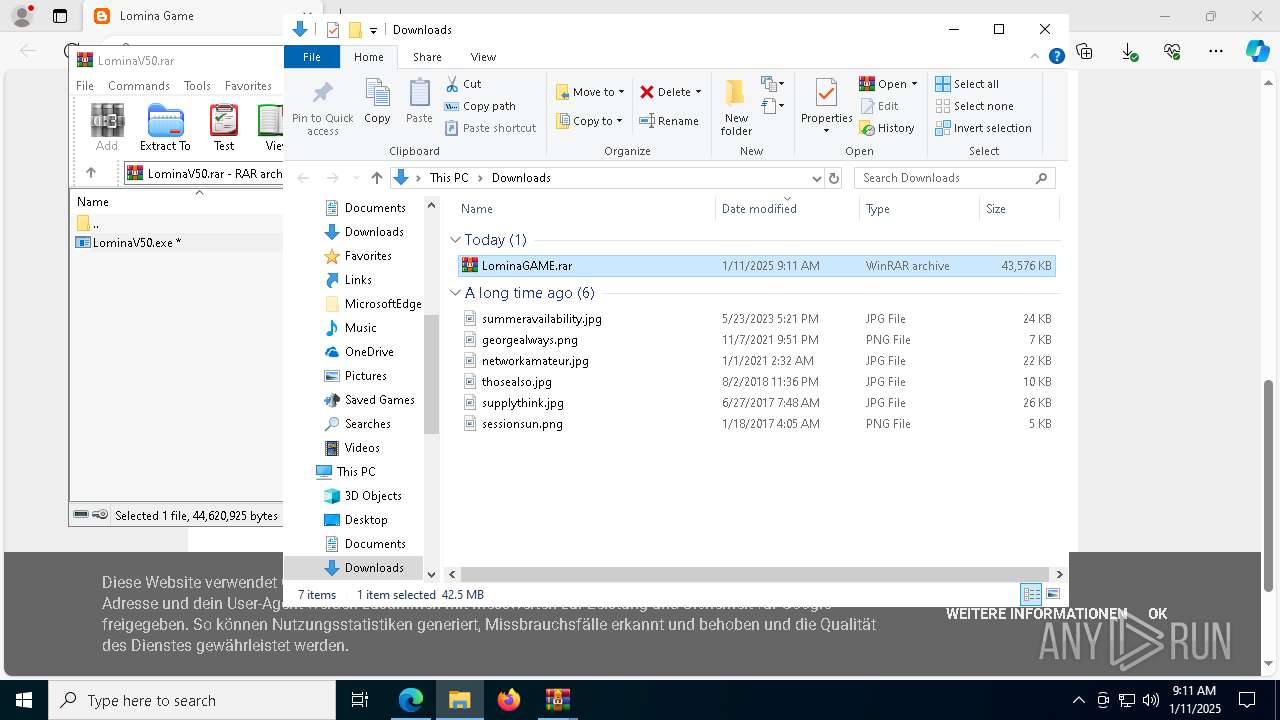The width and height of the screenshot is (1280, 720).
Task: Switch to large icons view
Action: (x=1053, y=594)
